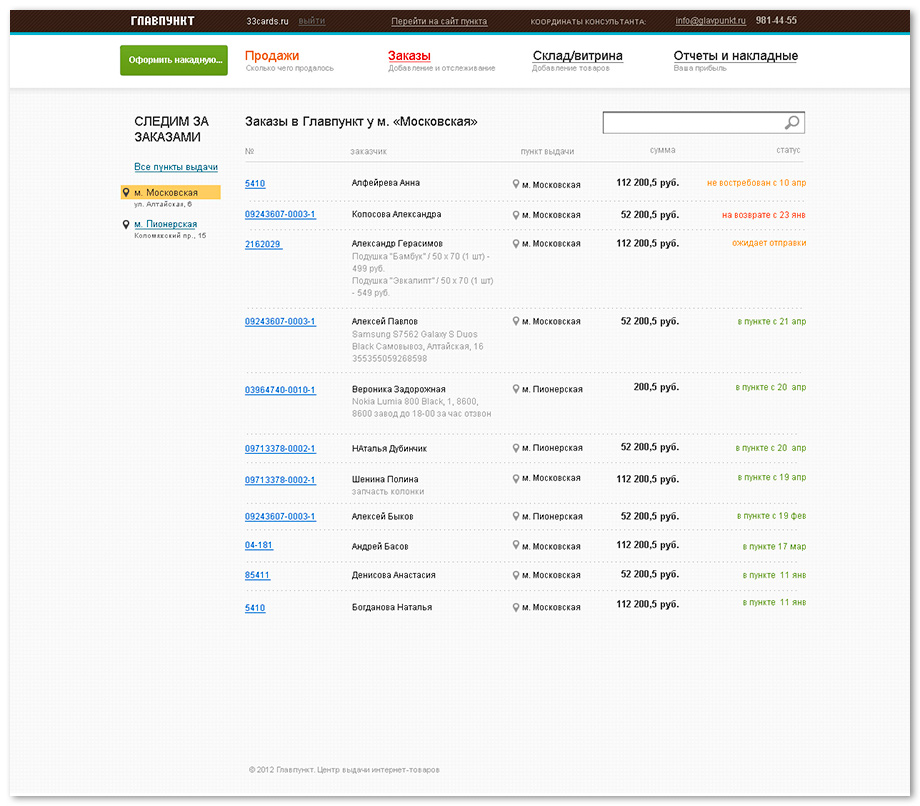Click the заказчик column header
The width and height of the screenshot is (920, 806).
[x=368, y=151]
